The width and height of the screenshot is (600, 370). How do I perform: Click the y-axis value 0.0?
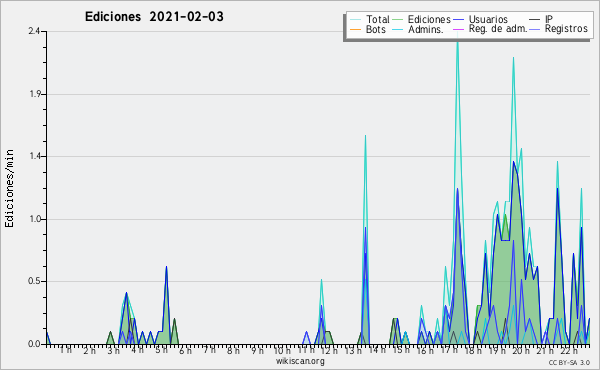click(x=34, y=344)
